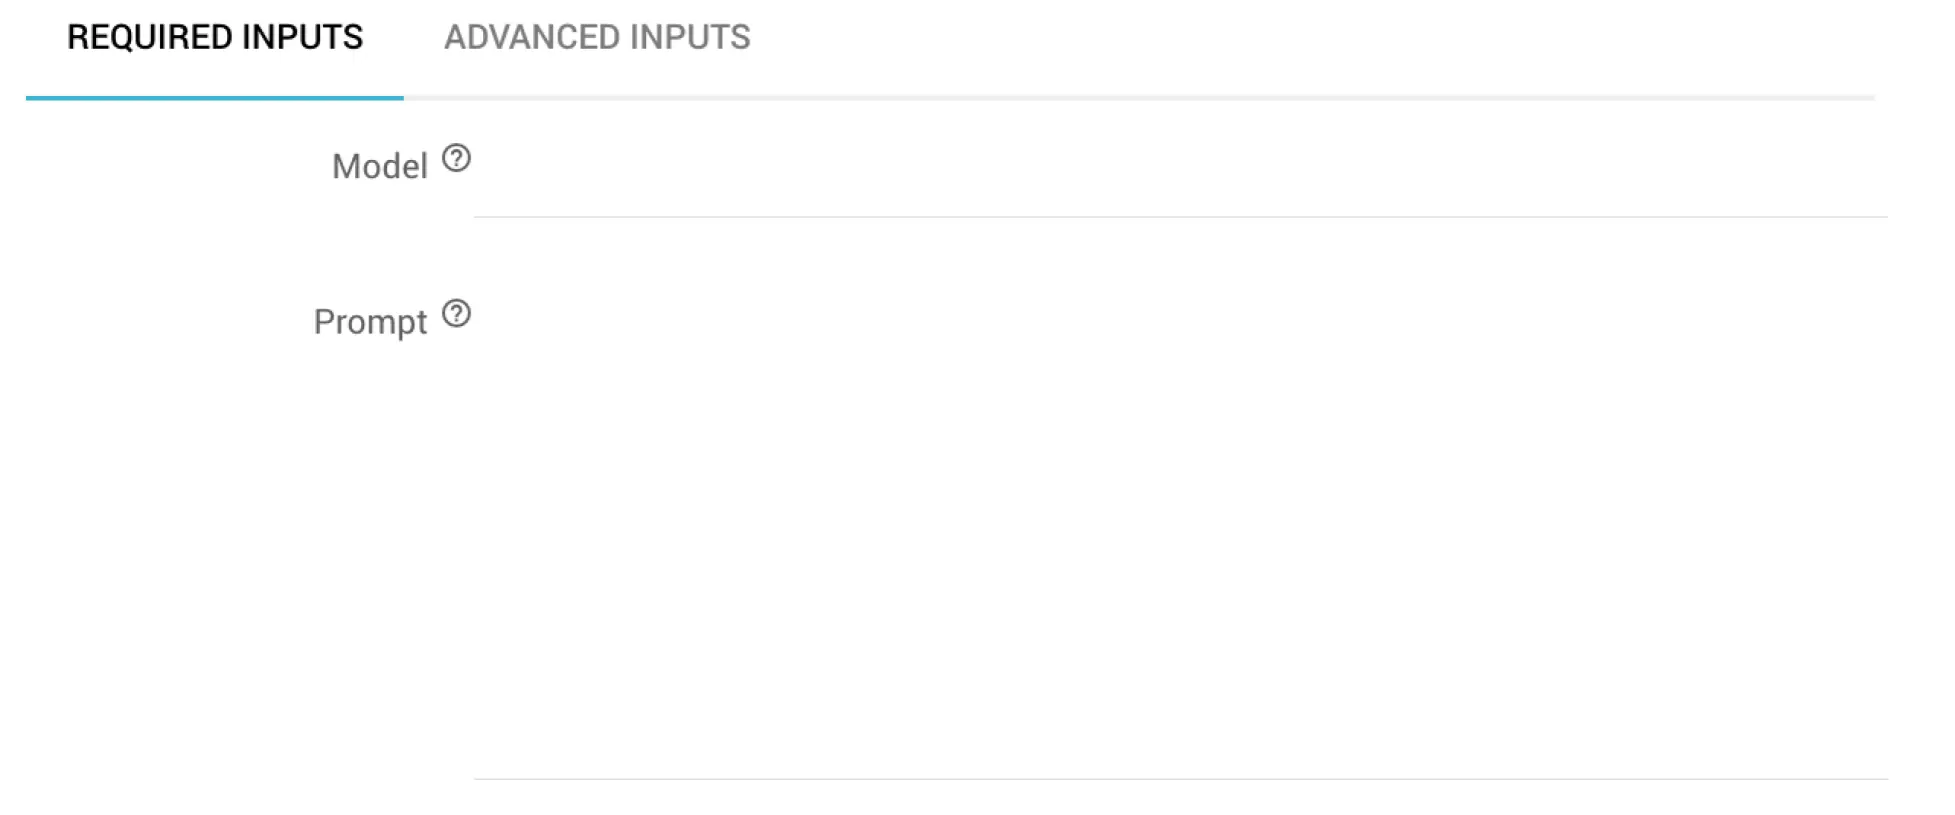This screenshot has width=1955, height=815.
Task: Show help info for the Prompt input
Action: tap(456, 314)
